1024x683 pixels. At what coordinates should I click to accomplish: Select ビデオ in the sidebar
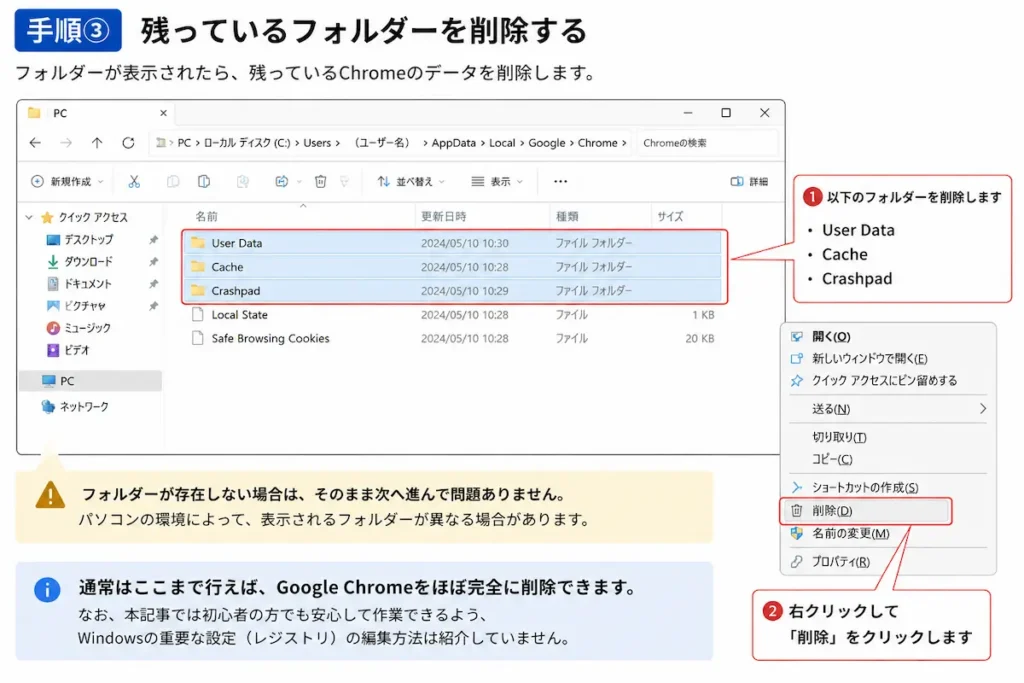pos(76,350)
